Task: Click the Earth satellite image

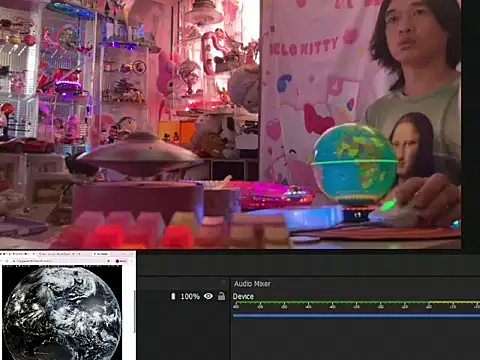Action: [x=62, y=313]
